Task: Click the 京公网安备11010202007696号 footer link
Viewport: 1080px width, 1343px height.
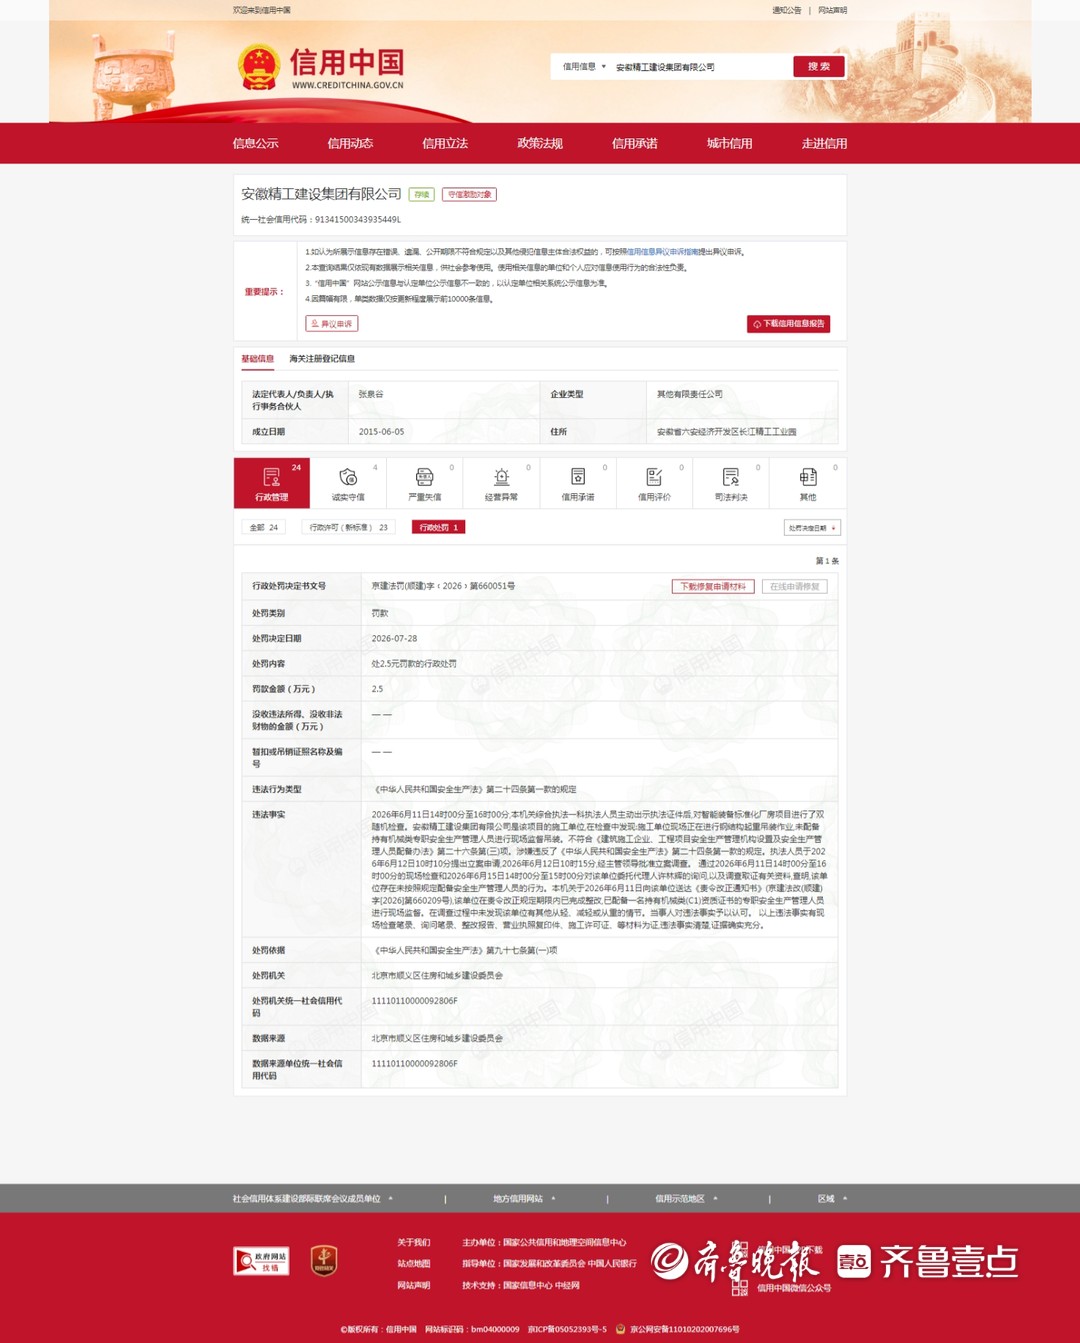Action: [x=684, y=1329]
